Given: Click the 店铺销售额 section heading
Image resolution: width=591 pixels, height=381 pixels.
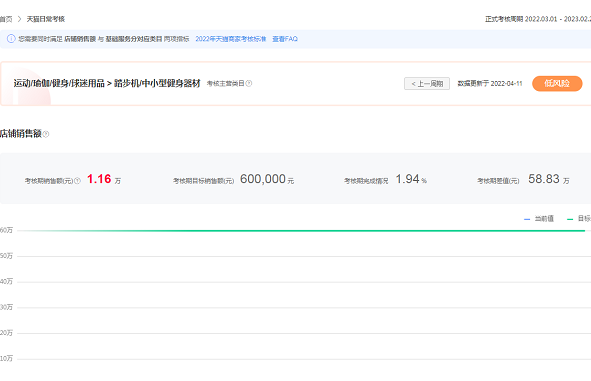Looking at the screenshot, I should (21, 133).
